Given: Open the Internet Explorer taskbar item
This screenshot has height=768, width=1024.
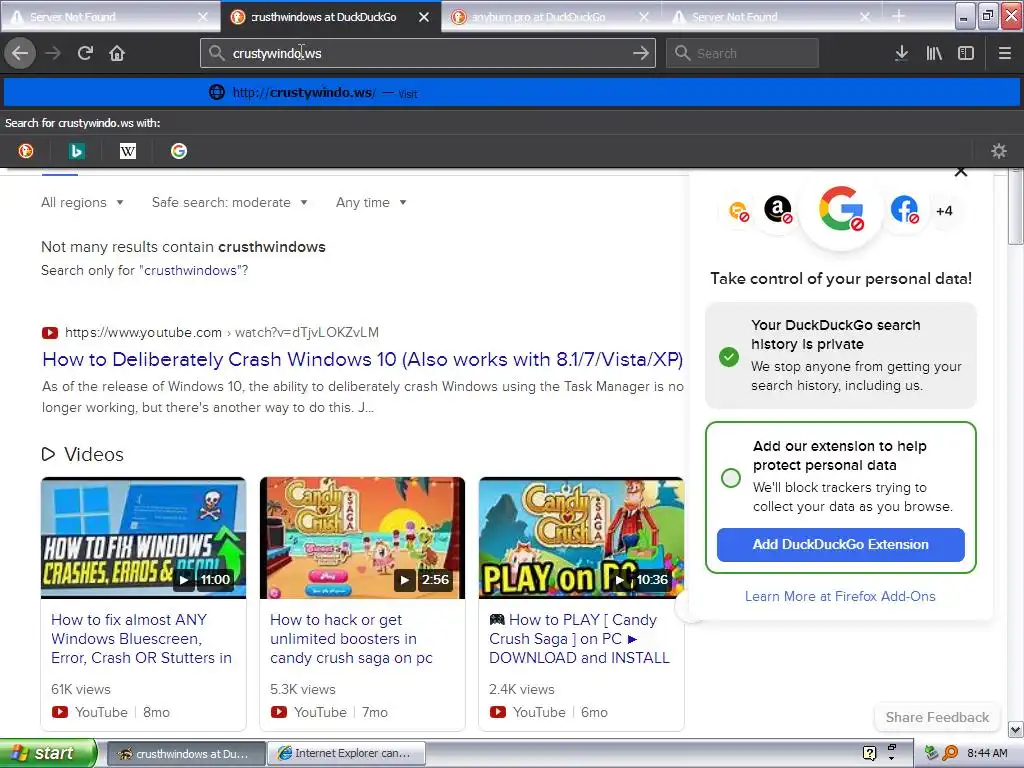Looking at the screenshot, I should [346, 753].
